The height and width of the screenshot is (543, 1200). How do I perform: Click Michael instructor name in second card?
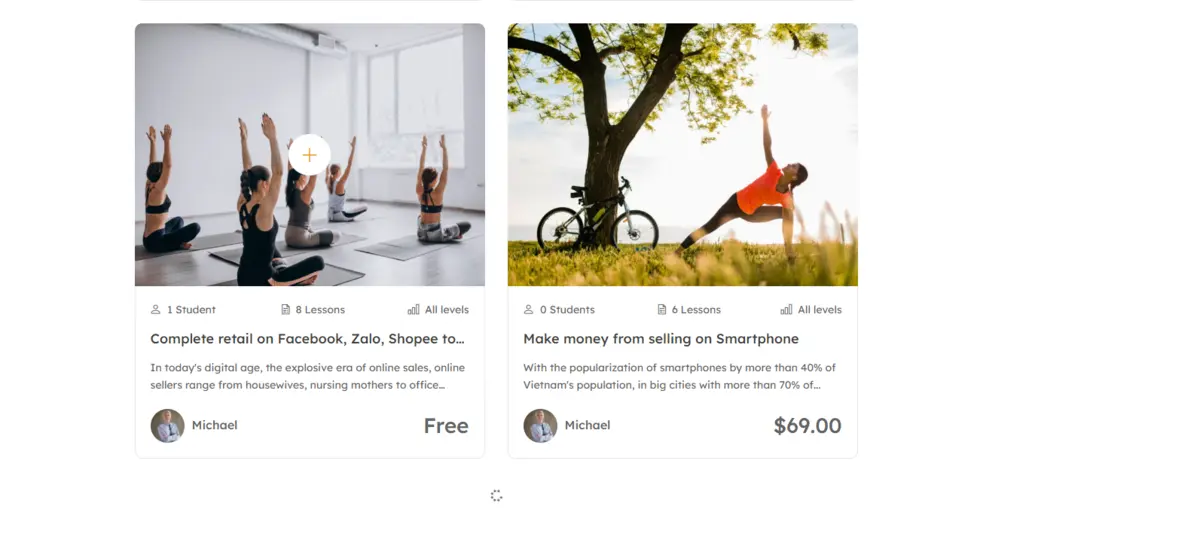(x=588, y=425)
